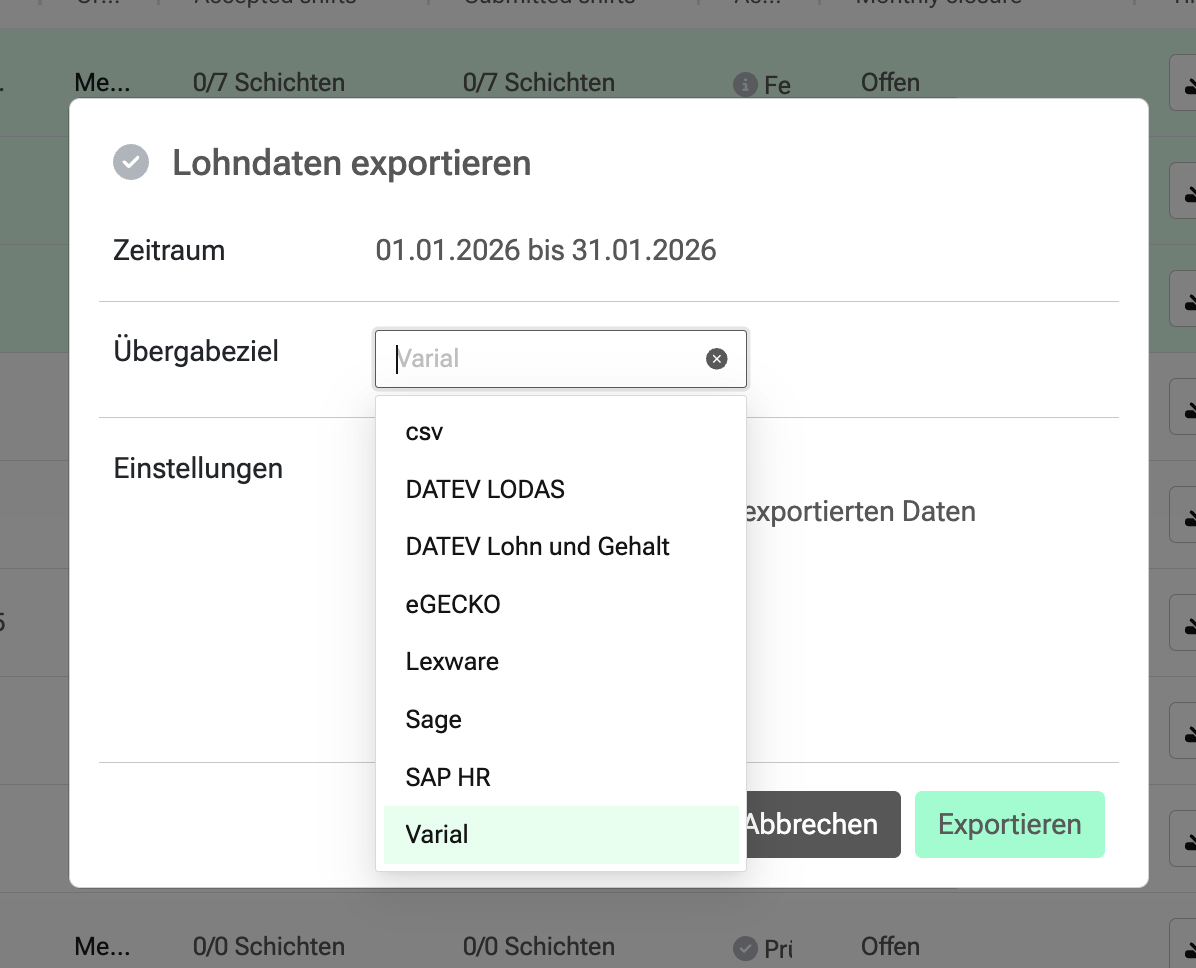Click the exportierten Daten settings label
The width and height of the screenshot is (1196, 968).
tap(860, 512)
